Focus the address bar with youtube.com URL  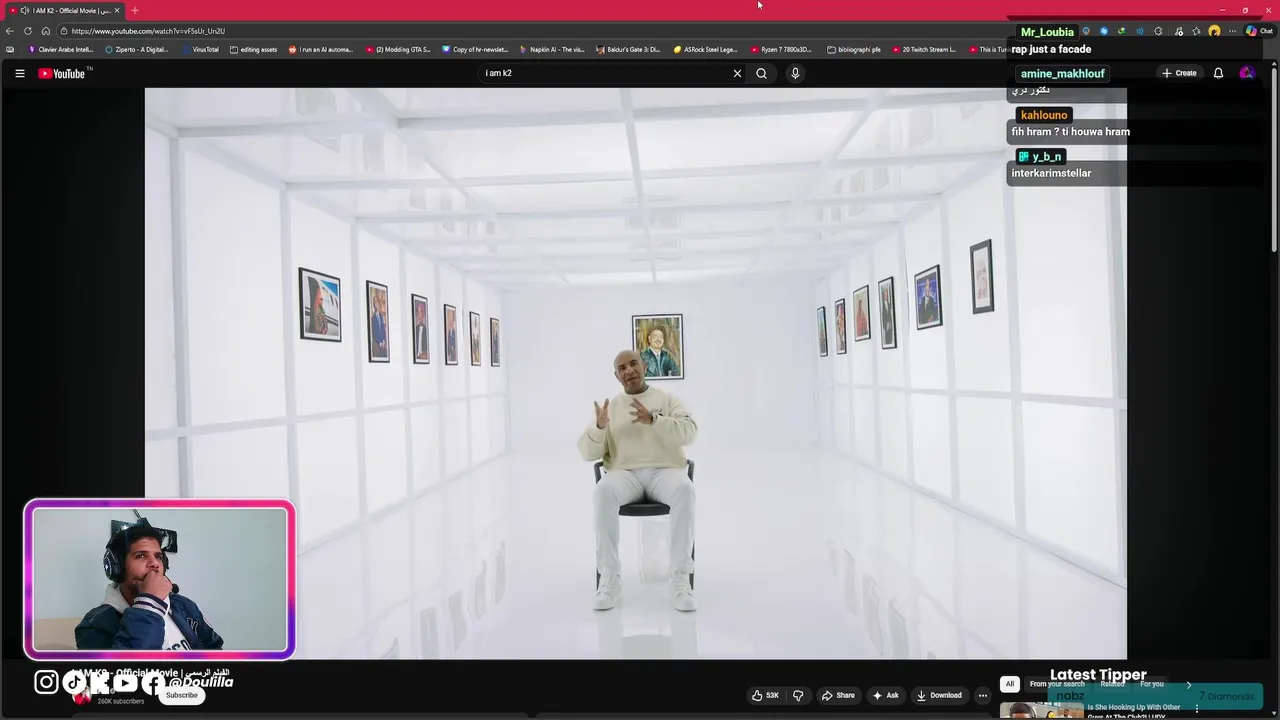(x=530, y=31)
